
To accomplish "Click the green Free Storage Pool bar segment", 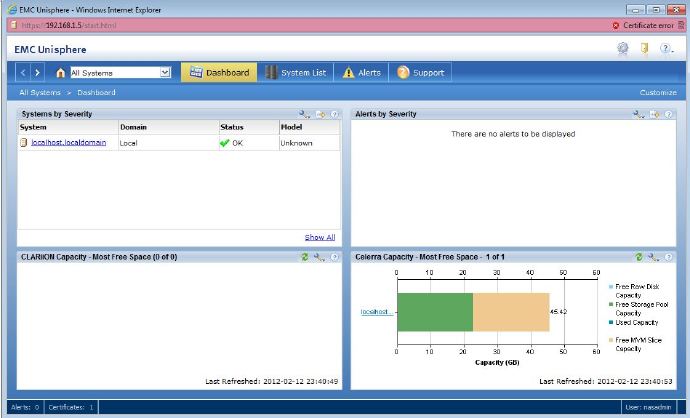I will [435, 312].
